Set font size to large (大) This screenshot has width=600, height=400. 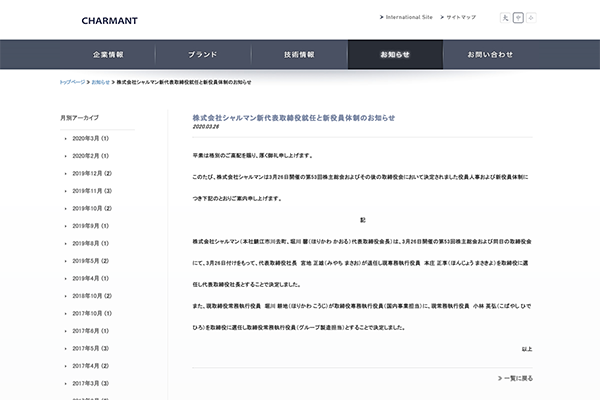505,18
